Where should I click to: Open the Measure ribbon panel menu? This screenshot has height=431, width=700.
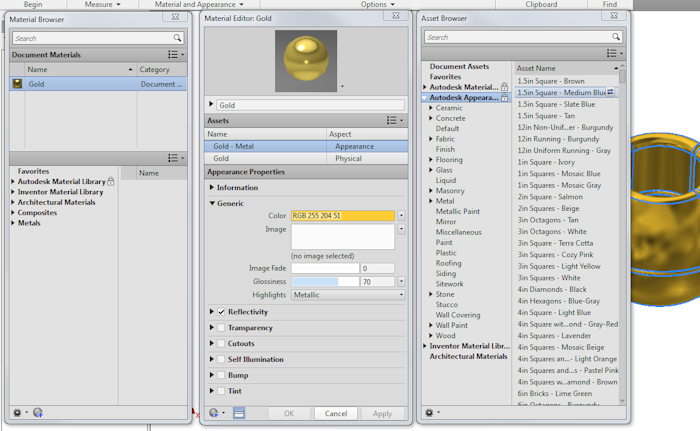(103, 4)
